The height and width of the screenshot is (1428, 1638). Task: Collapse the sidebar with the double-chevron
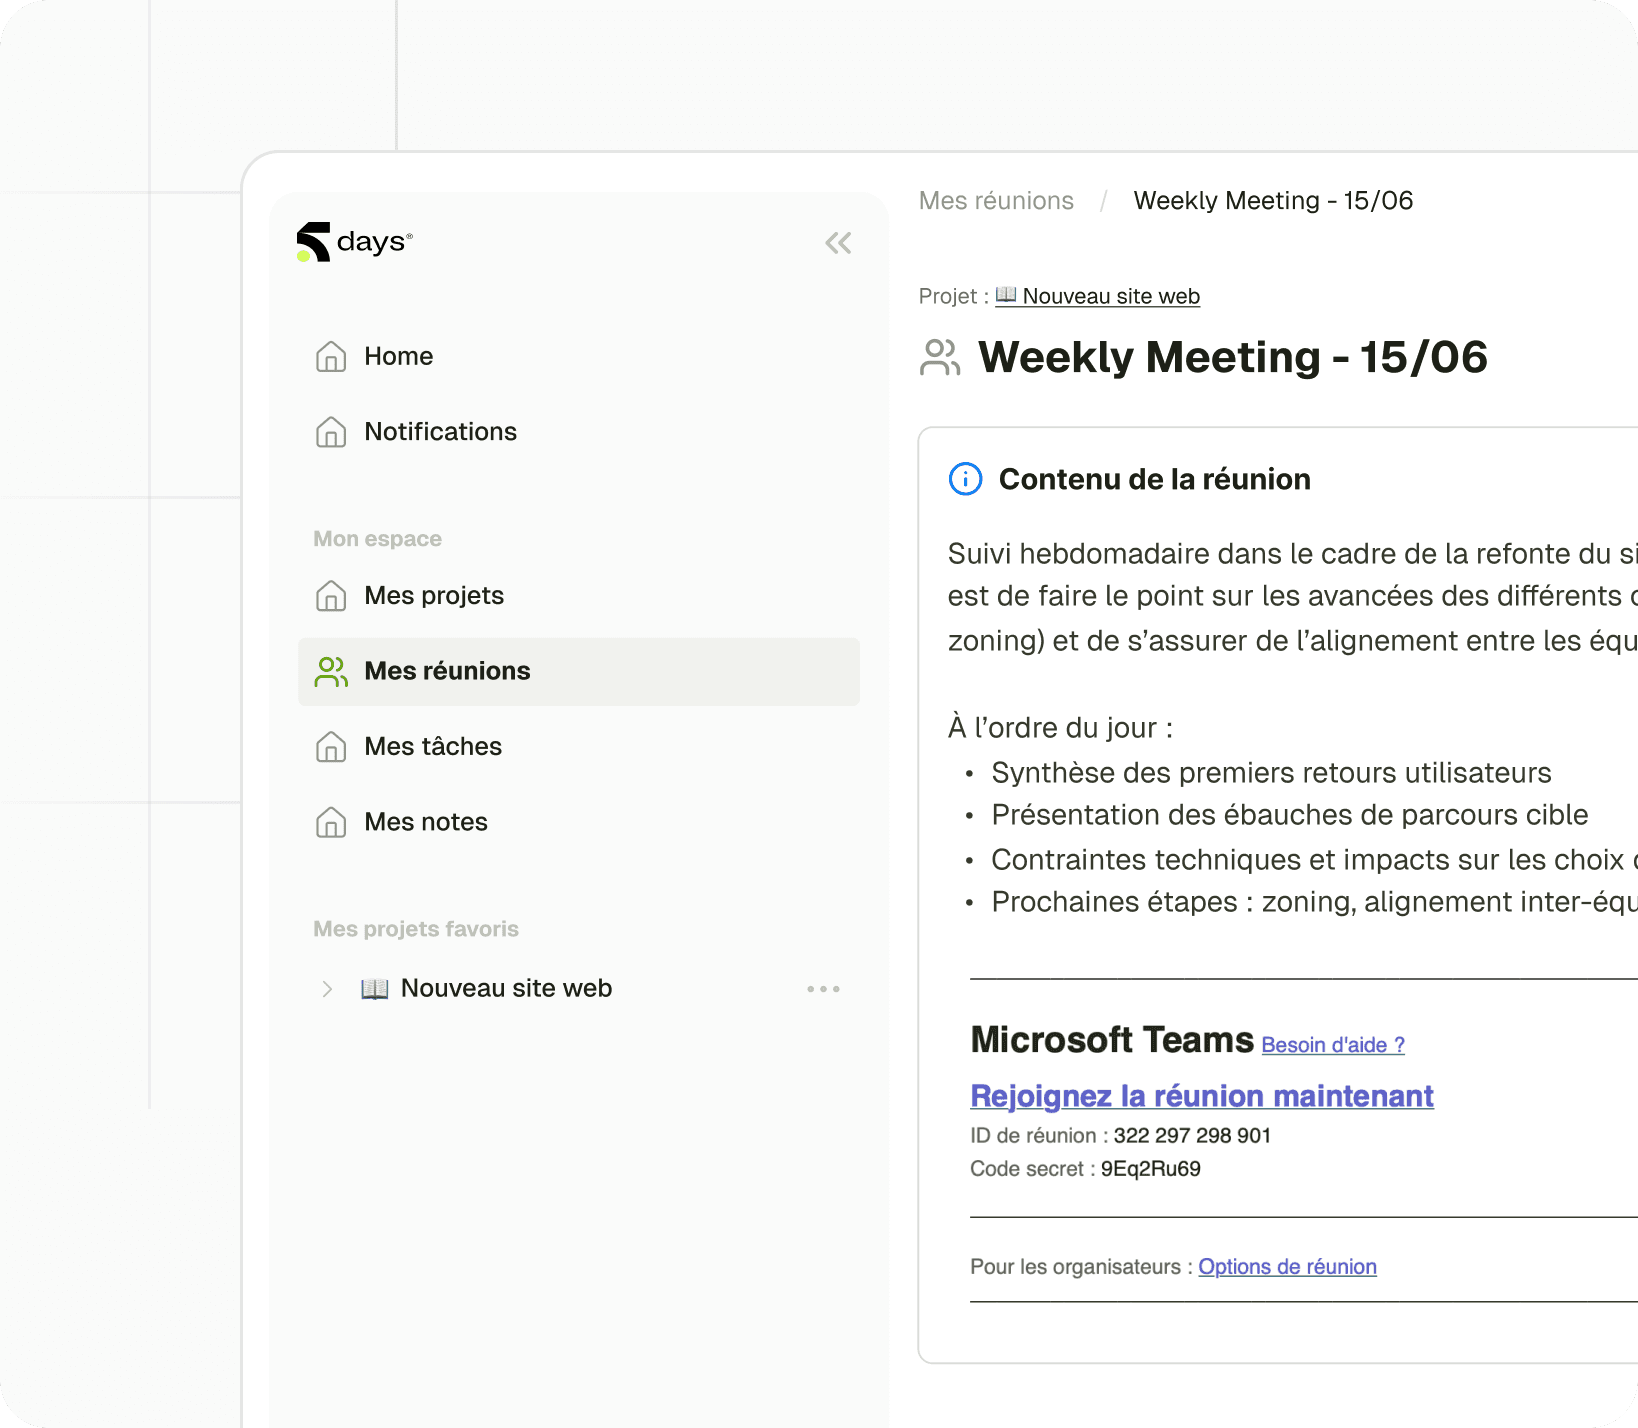(838, 243)
